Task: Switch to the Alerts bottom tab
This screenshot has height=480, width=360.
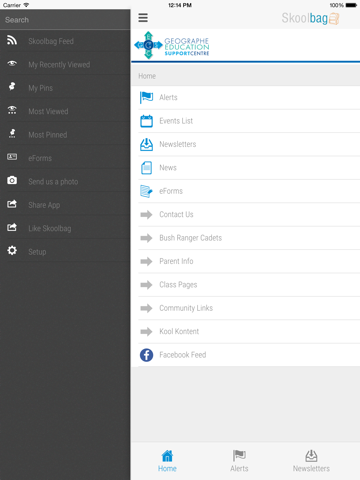Action: (x=239, y=461)
